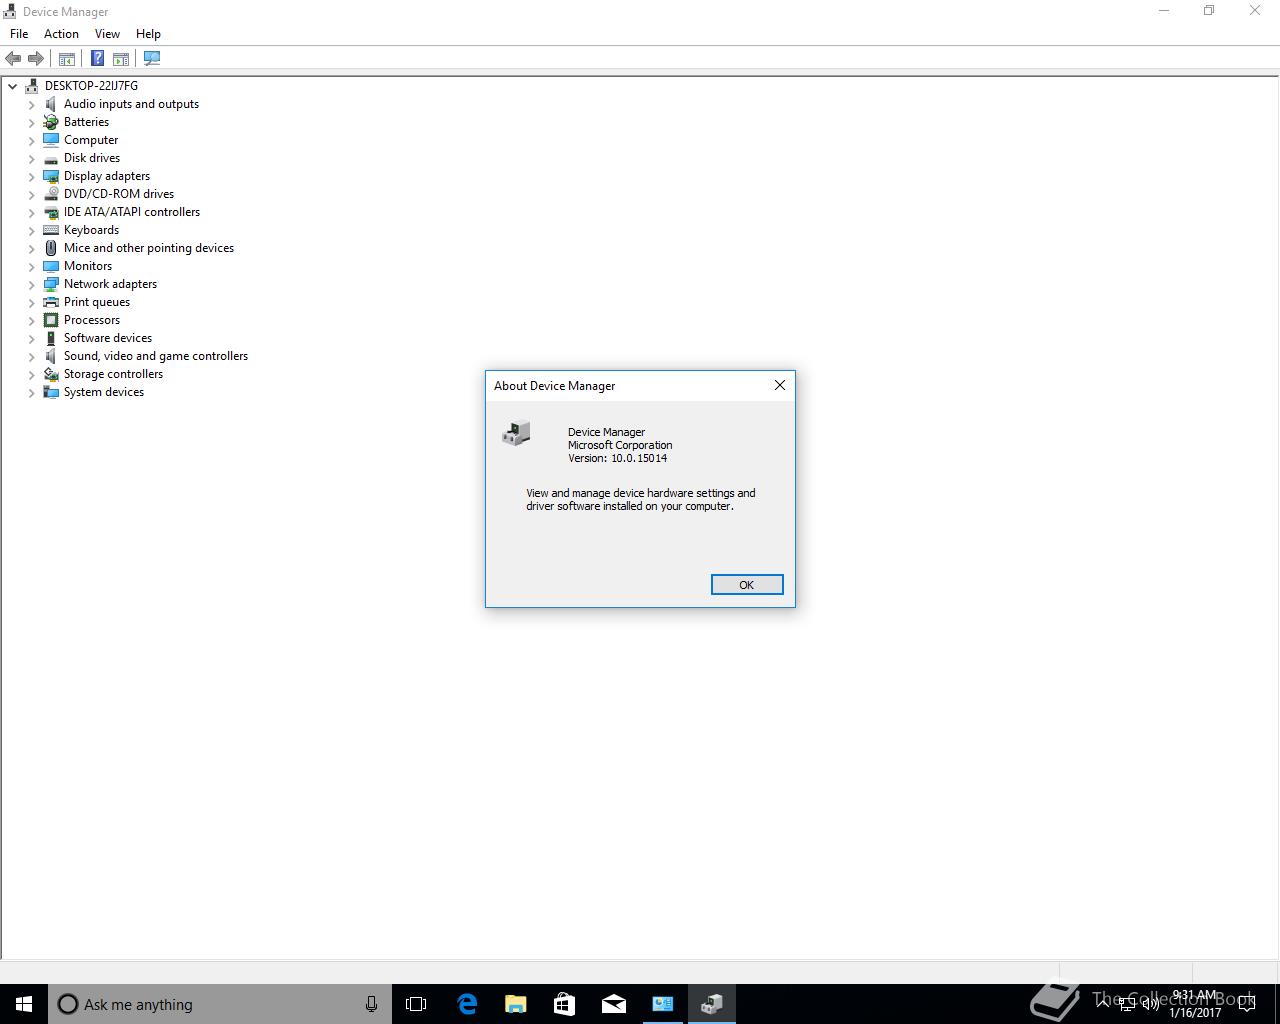Click the DVD/CD-ROM drives icon
Viewport: 1280px width, 1024px height.
[51, 194]
